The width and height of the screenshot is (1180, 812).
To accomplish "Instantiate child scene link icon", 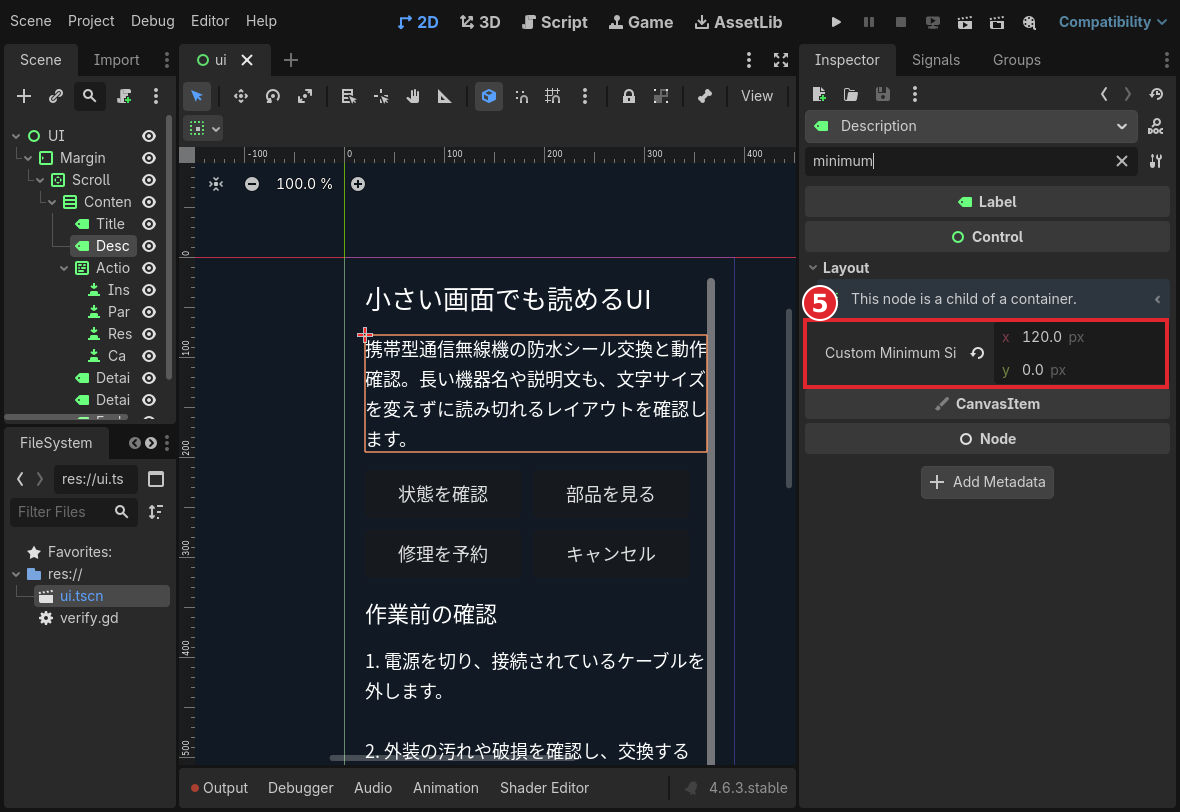I will click(56, 96).
